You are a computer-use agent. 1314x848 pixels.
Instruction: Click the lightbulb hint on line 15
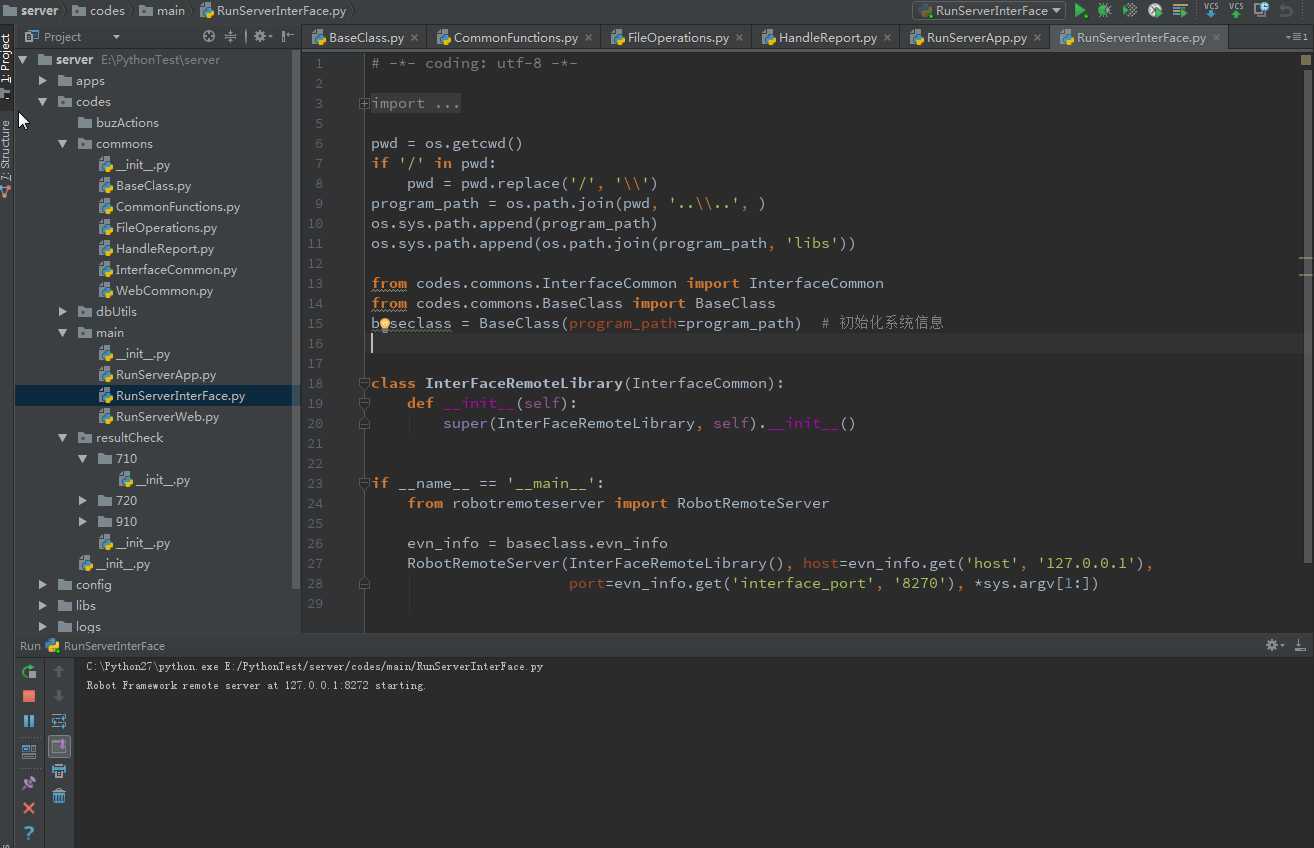coord(384,324)
